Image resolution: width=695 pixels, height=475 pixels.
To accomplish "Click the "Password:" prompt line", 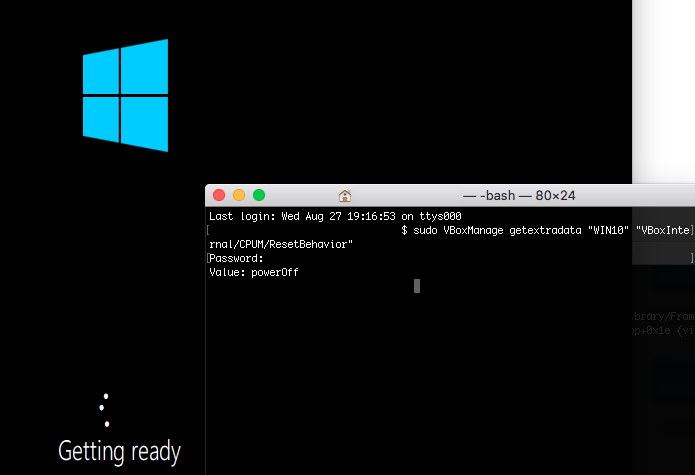I will 236,258.
